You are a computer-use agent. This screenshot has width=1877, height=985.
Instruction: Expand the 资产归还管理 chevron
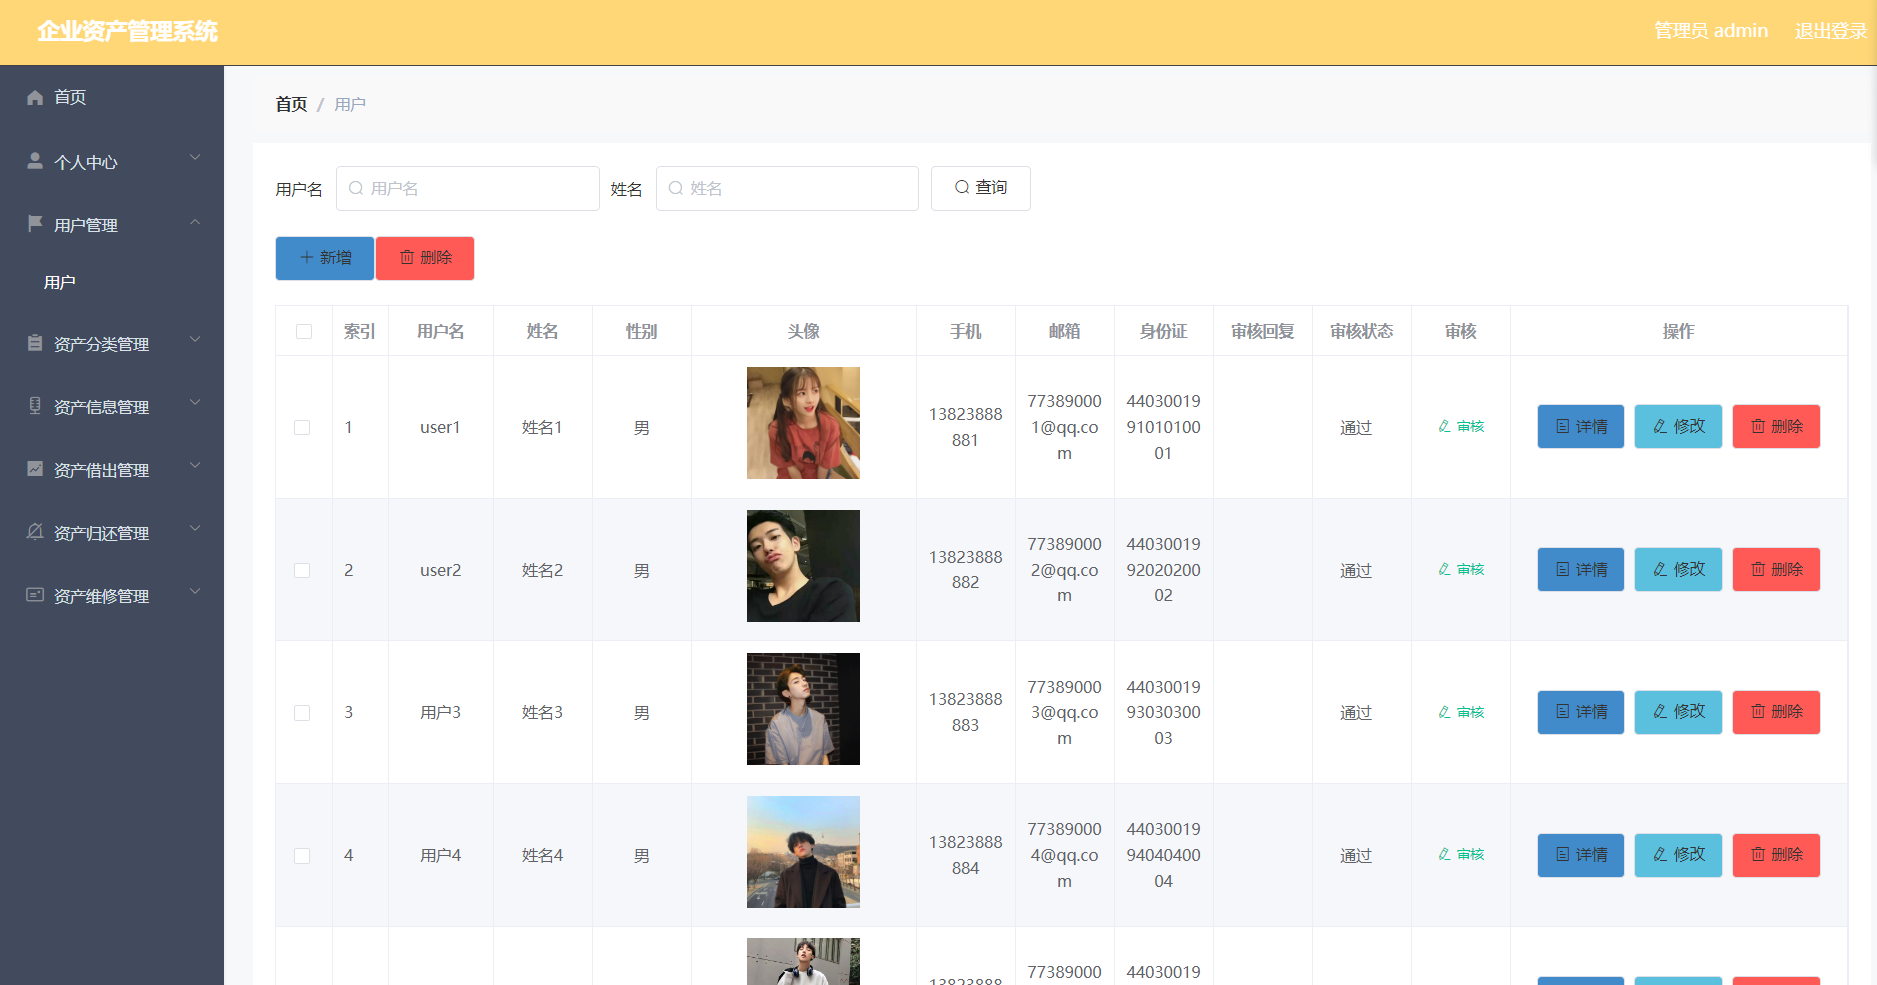(x=195, y=528)
